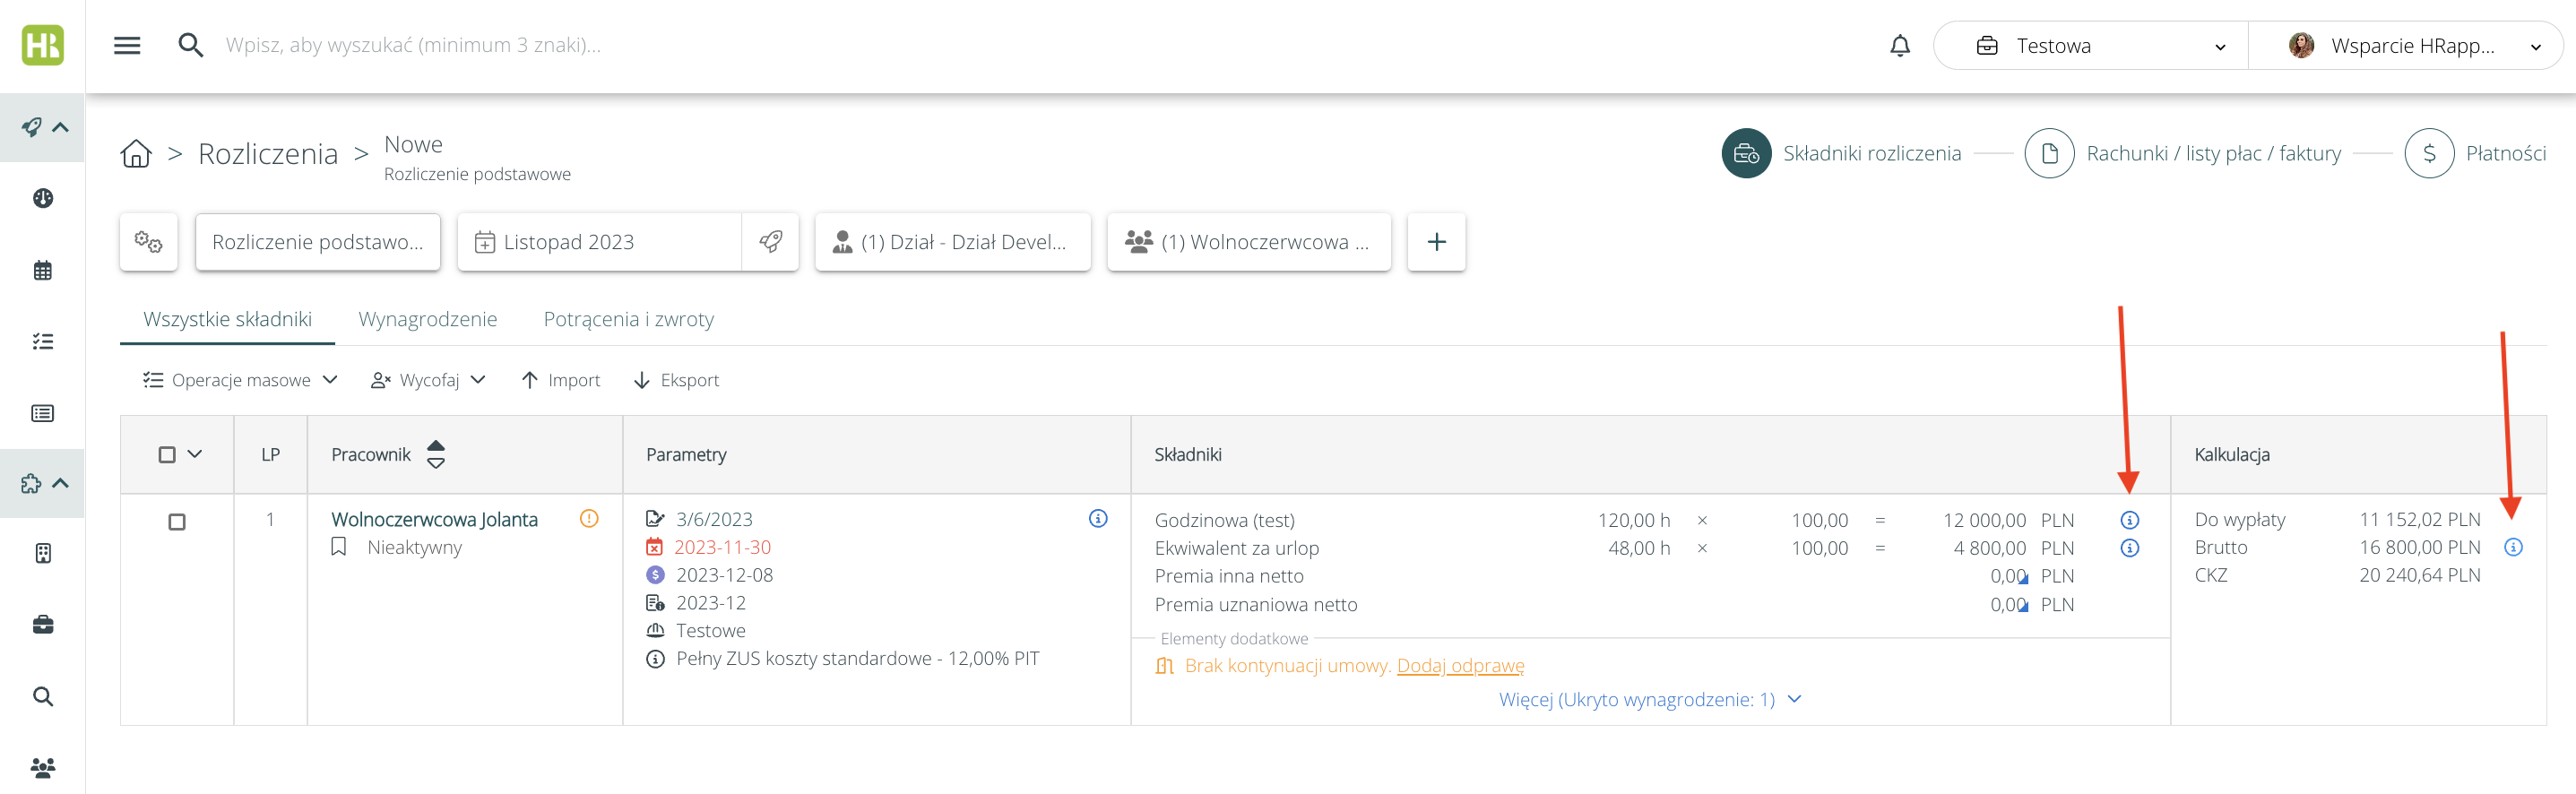Click the Dodaj odprawę link
2576x794 pixels.
pos(1460,666)
